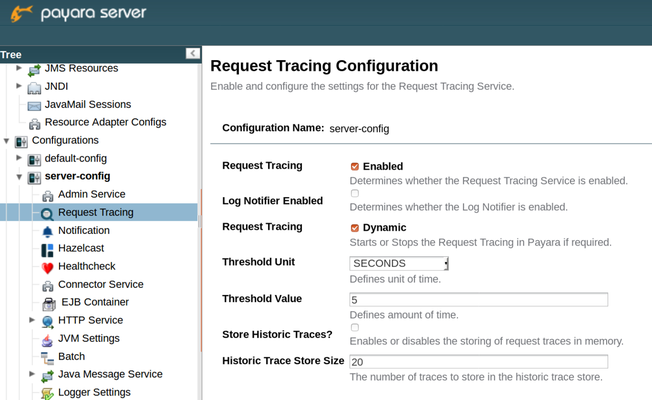Expand the HTTP Service tree node
The height and width of the screenshot is (400, 652).
point(32,321)
